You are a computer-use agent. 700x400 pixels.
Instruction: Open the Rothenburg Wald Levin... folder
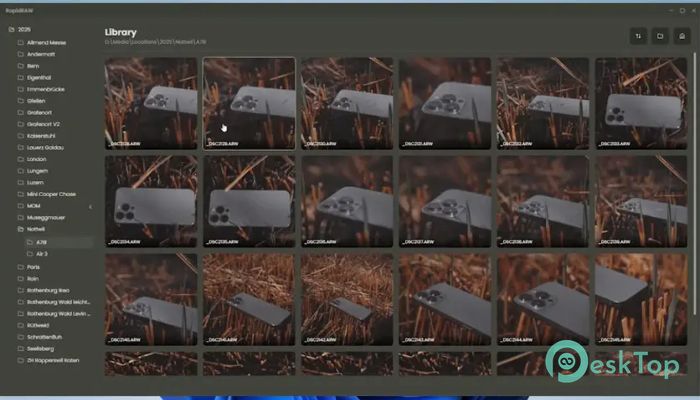pos(58,313)
